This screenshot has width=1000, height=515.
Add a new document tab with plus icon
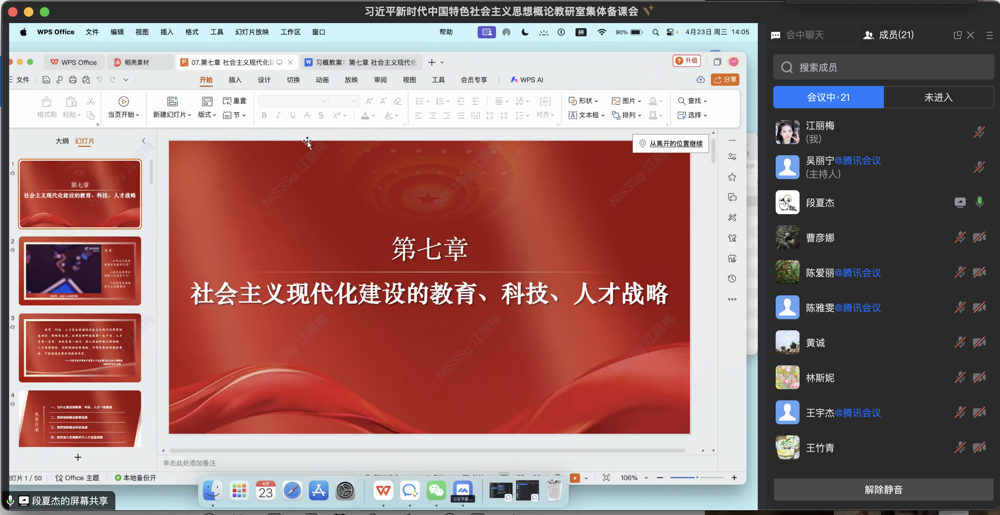[x=432, y=62]
